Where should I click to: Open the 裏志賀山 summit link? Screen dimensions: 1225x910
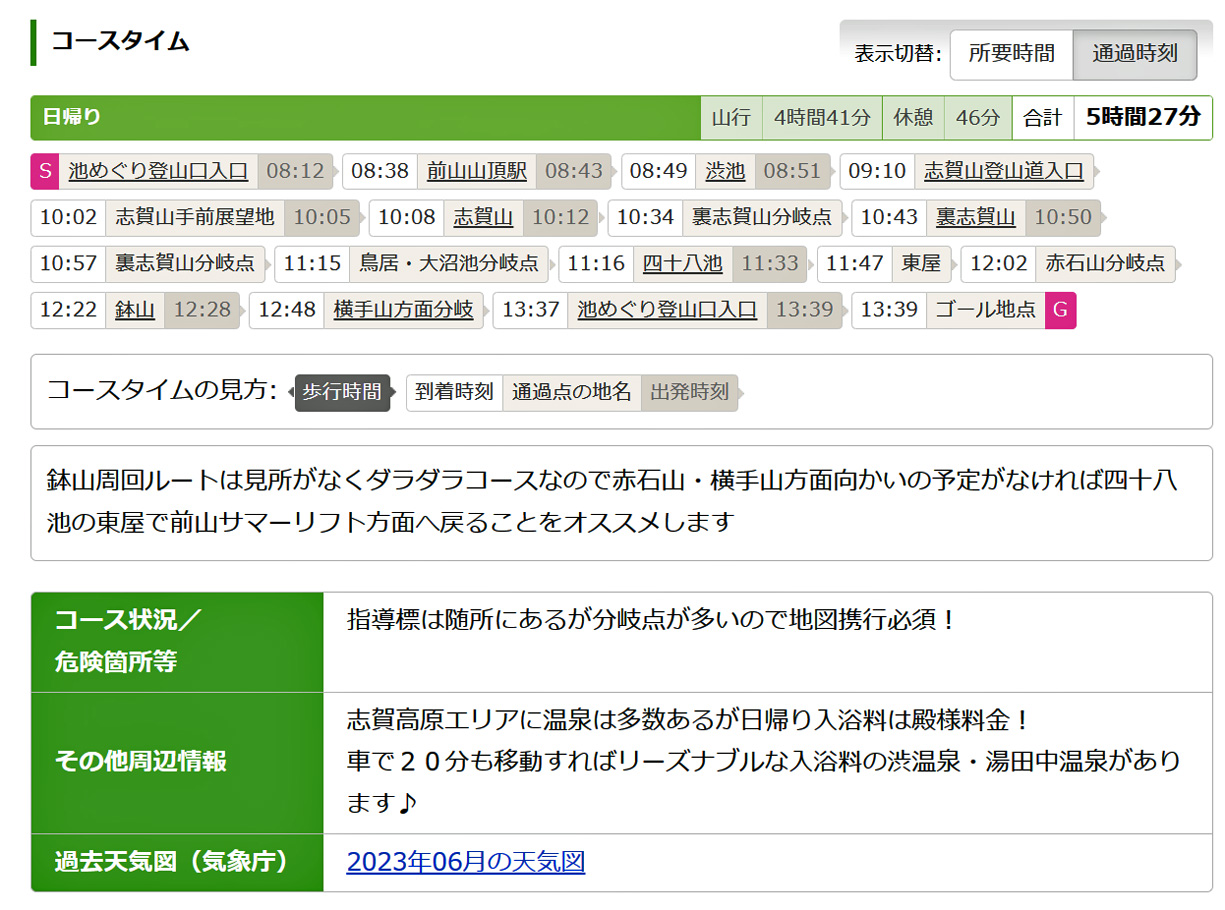(x=975, y=217)
